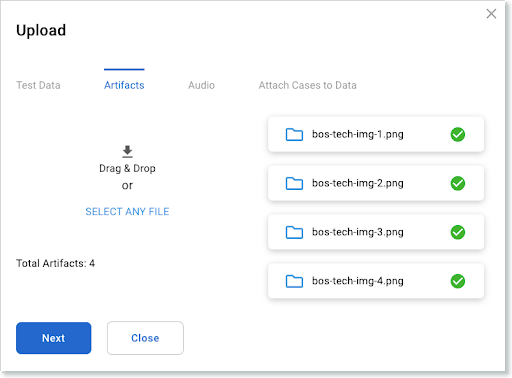
Task: Select the Artifacts tab
Action: 124,85
